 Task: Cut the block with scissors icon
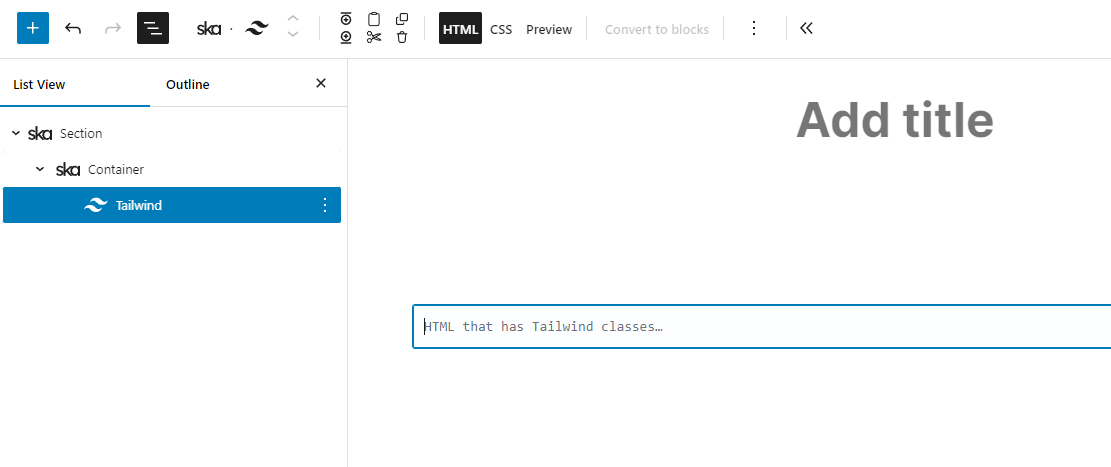(374, 37)
